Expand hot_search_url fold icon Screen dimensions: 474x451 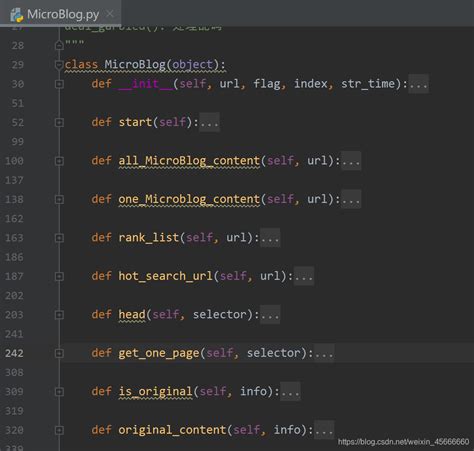click(x=59, y=276)
